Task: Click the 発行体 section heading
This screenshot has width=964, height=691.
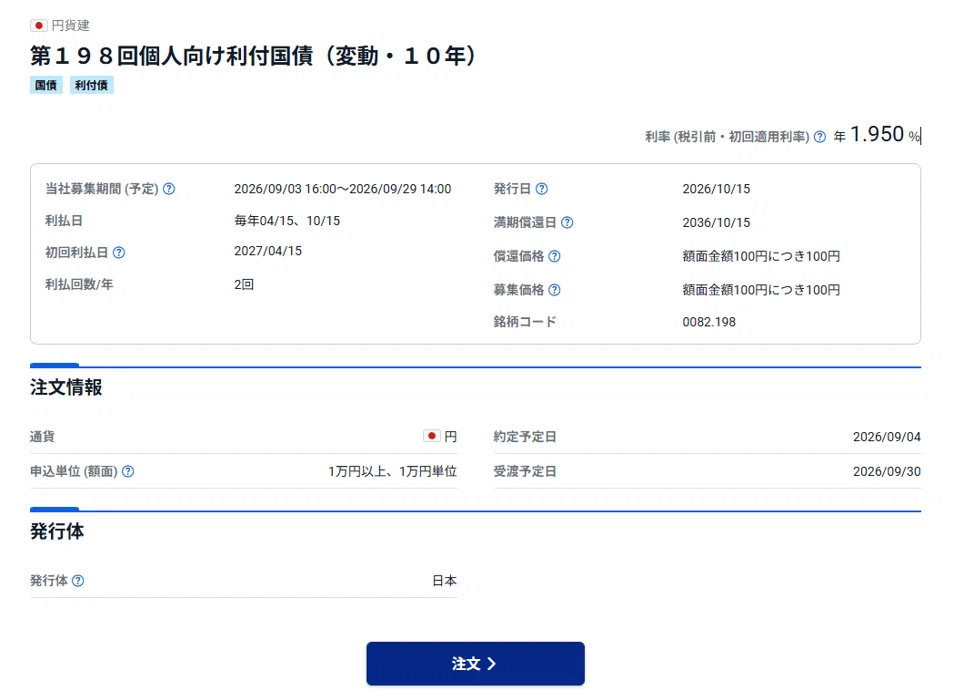Action: click(57, 531)
